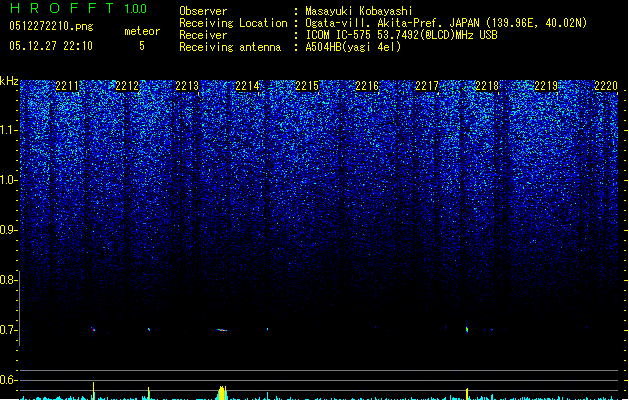The width and height of the screenshot is (629, 400).
Task: Click the 0.8 frequency axis label
Action: (x=8, y=280)
